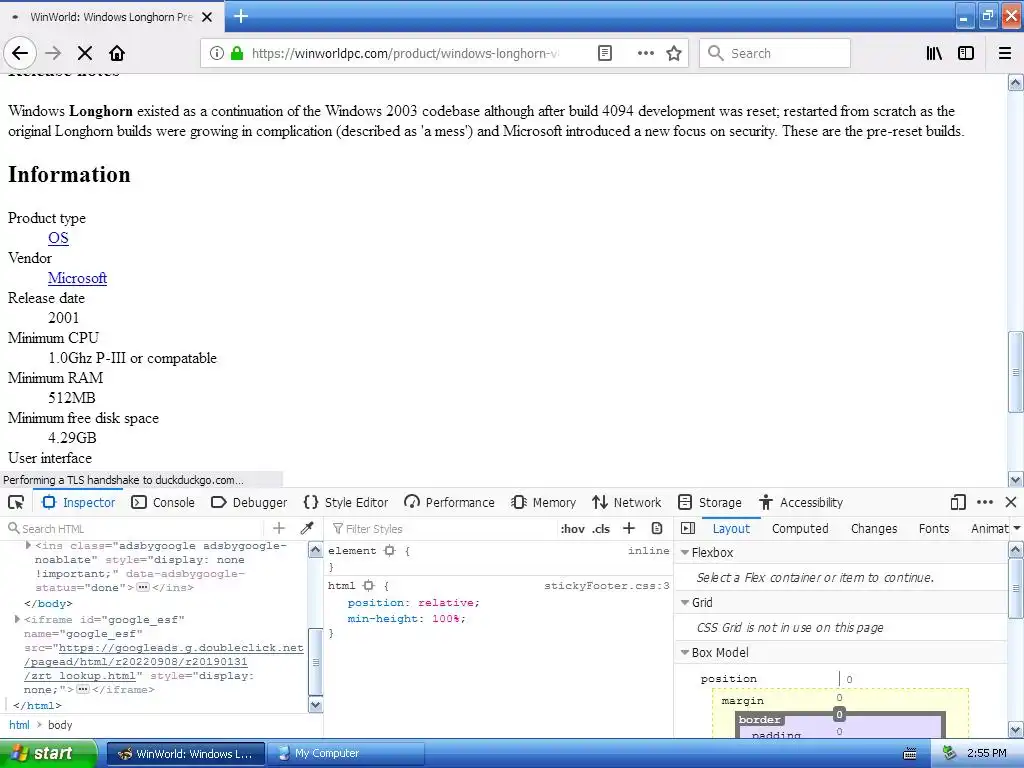Click the Search HTML field
This screenshot has width=1024, height=768.
pyautogui.click(x=137, y=528)
